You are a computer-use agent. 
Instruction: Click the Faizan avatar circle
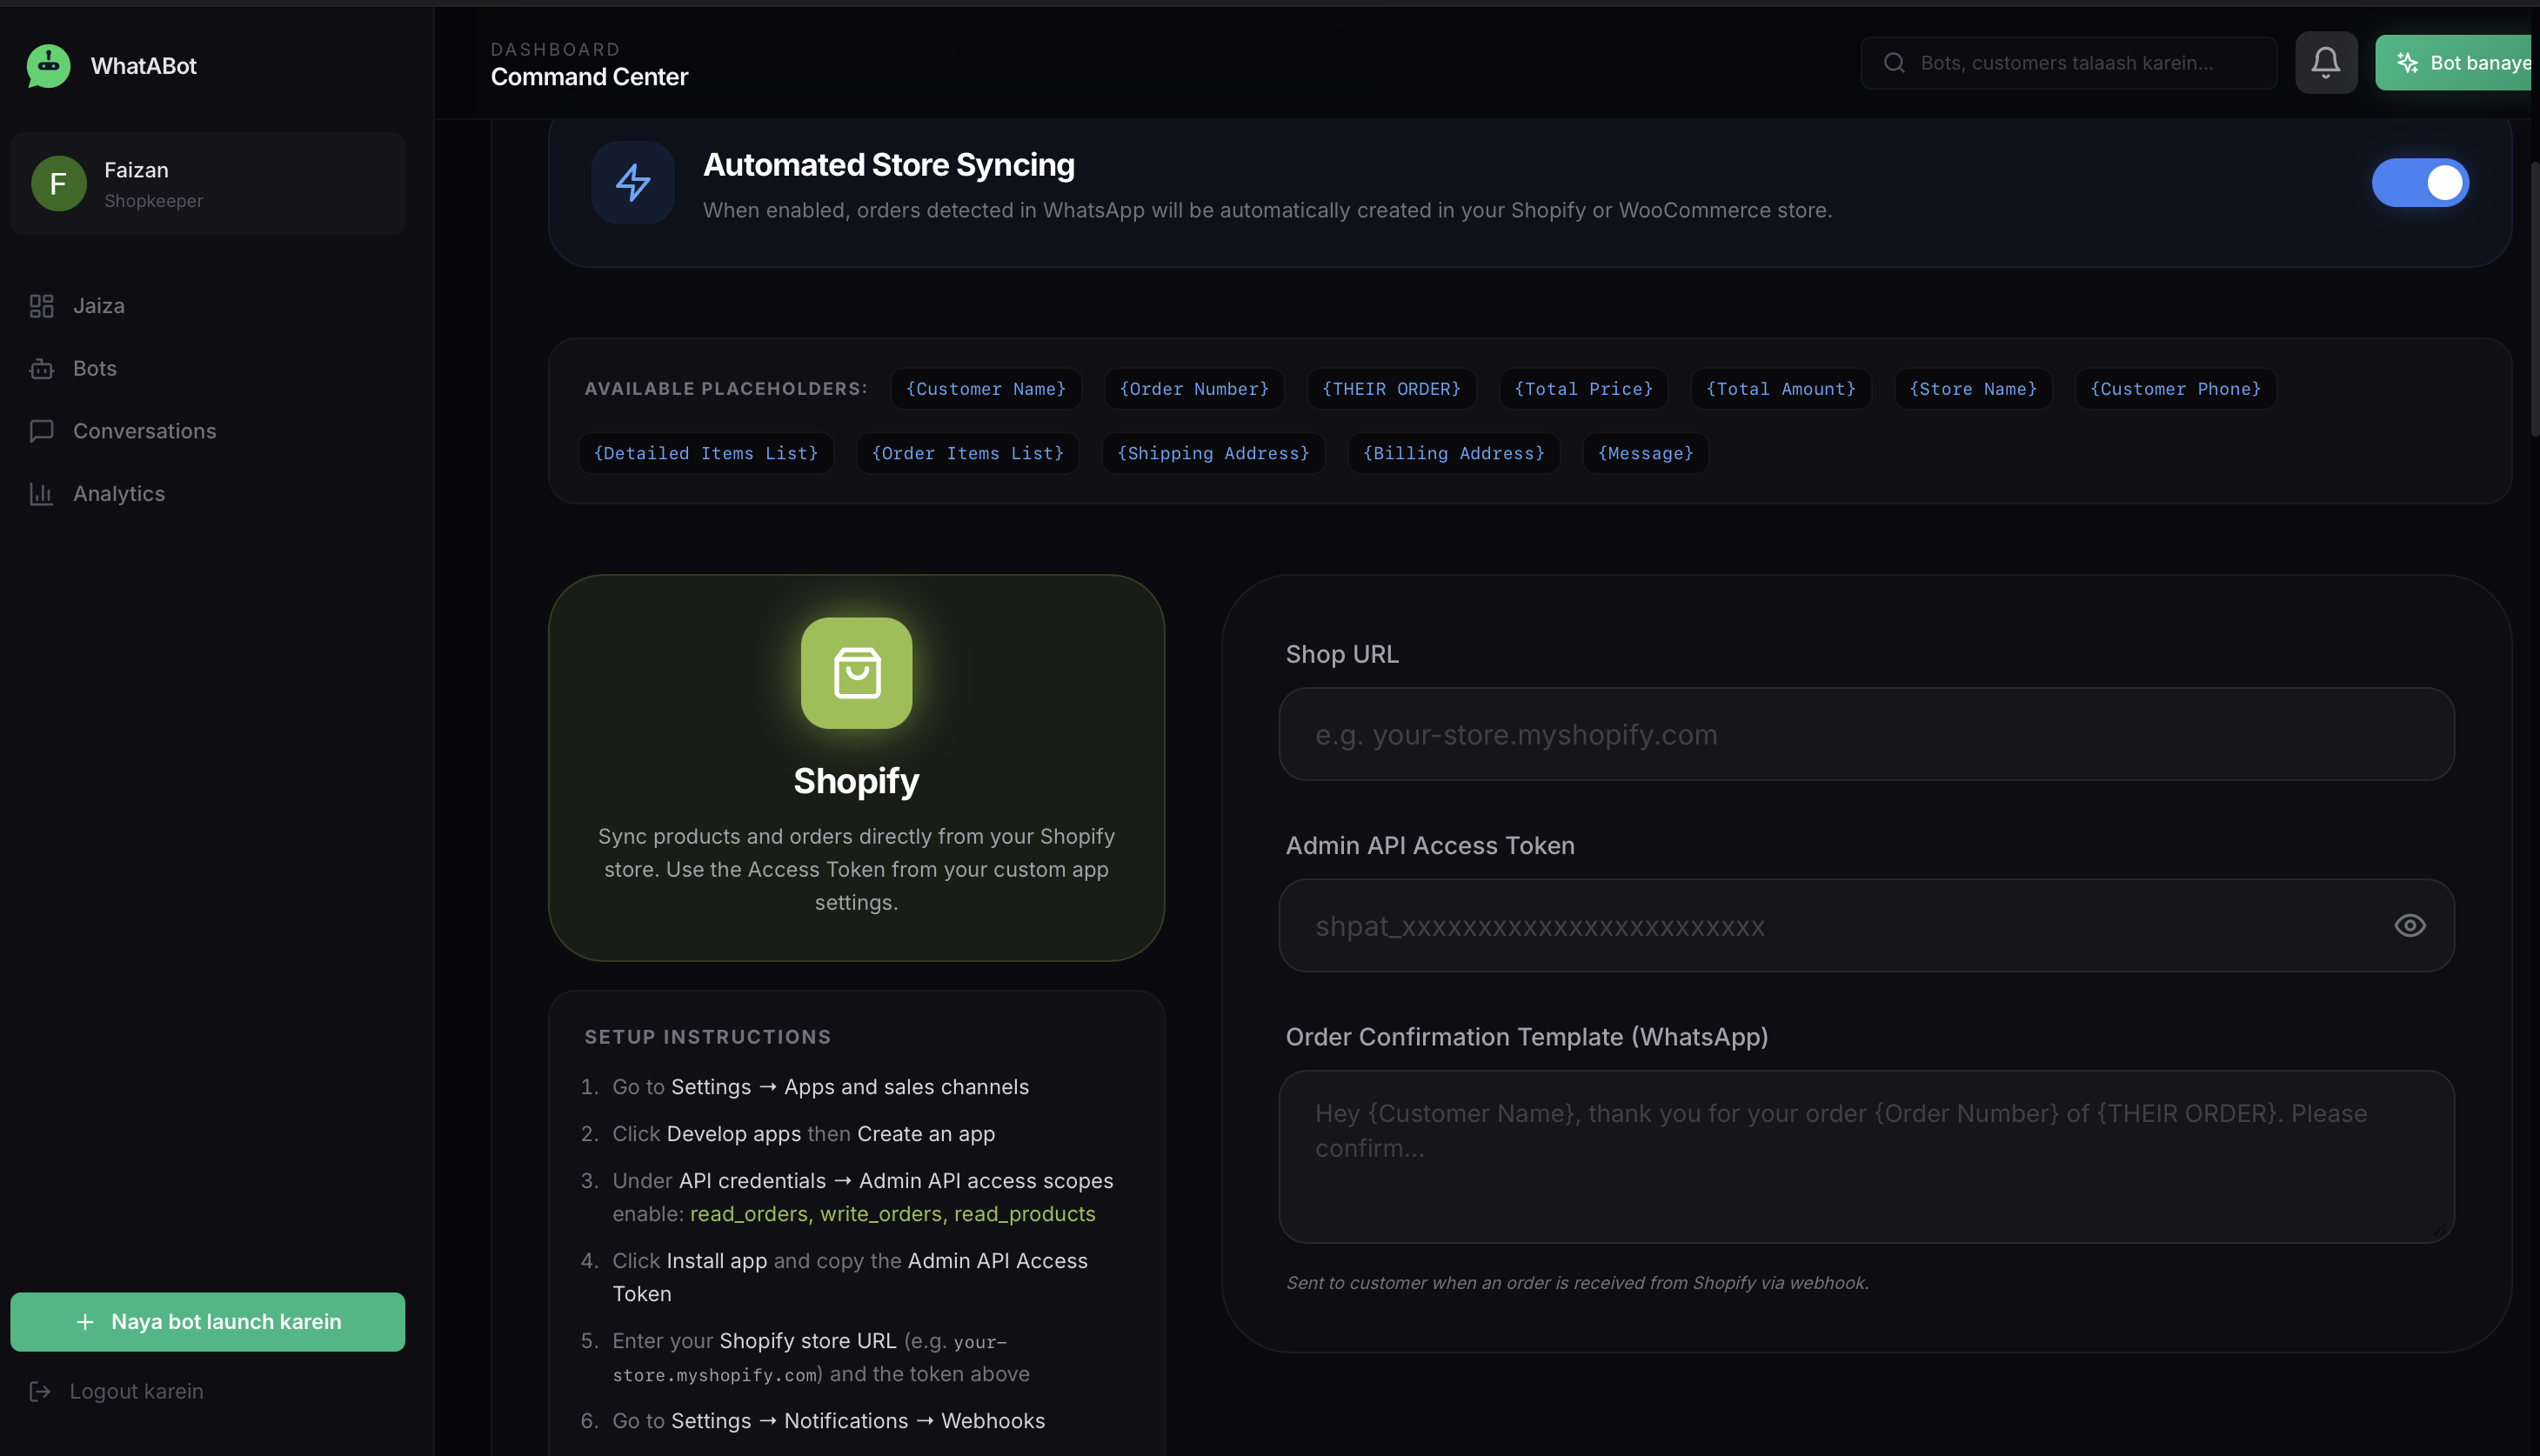point(58,184)
